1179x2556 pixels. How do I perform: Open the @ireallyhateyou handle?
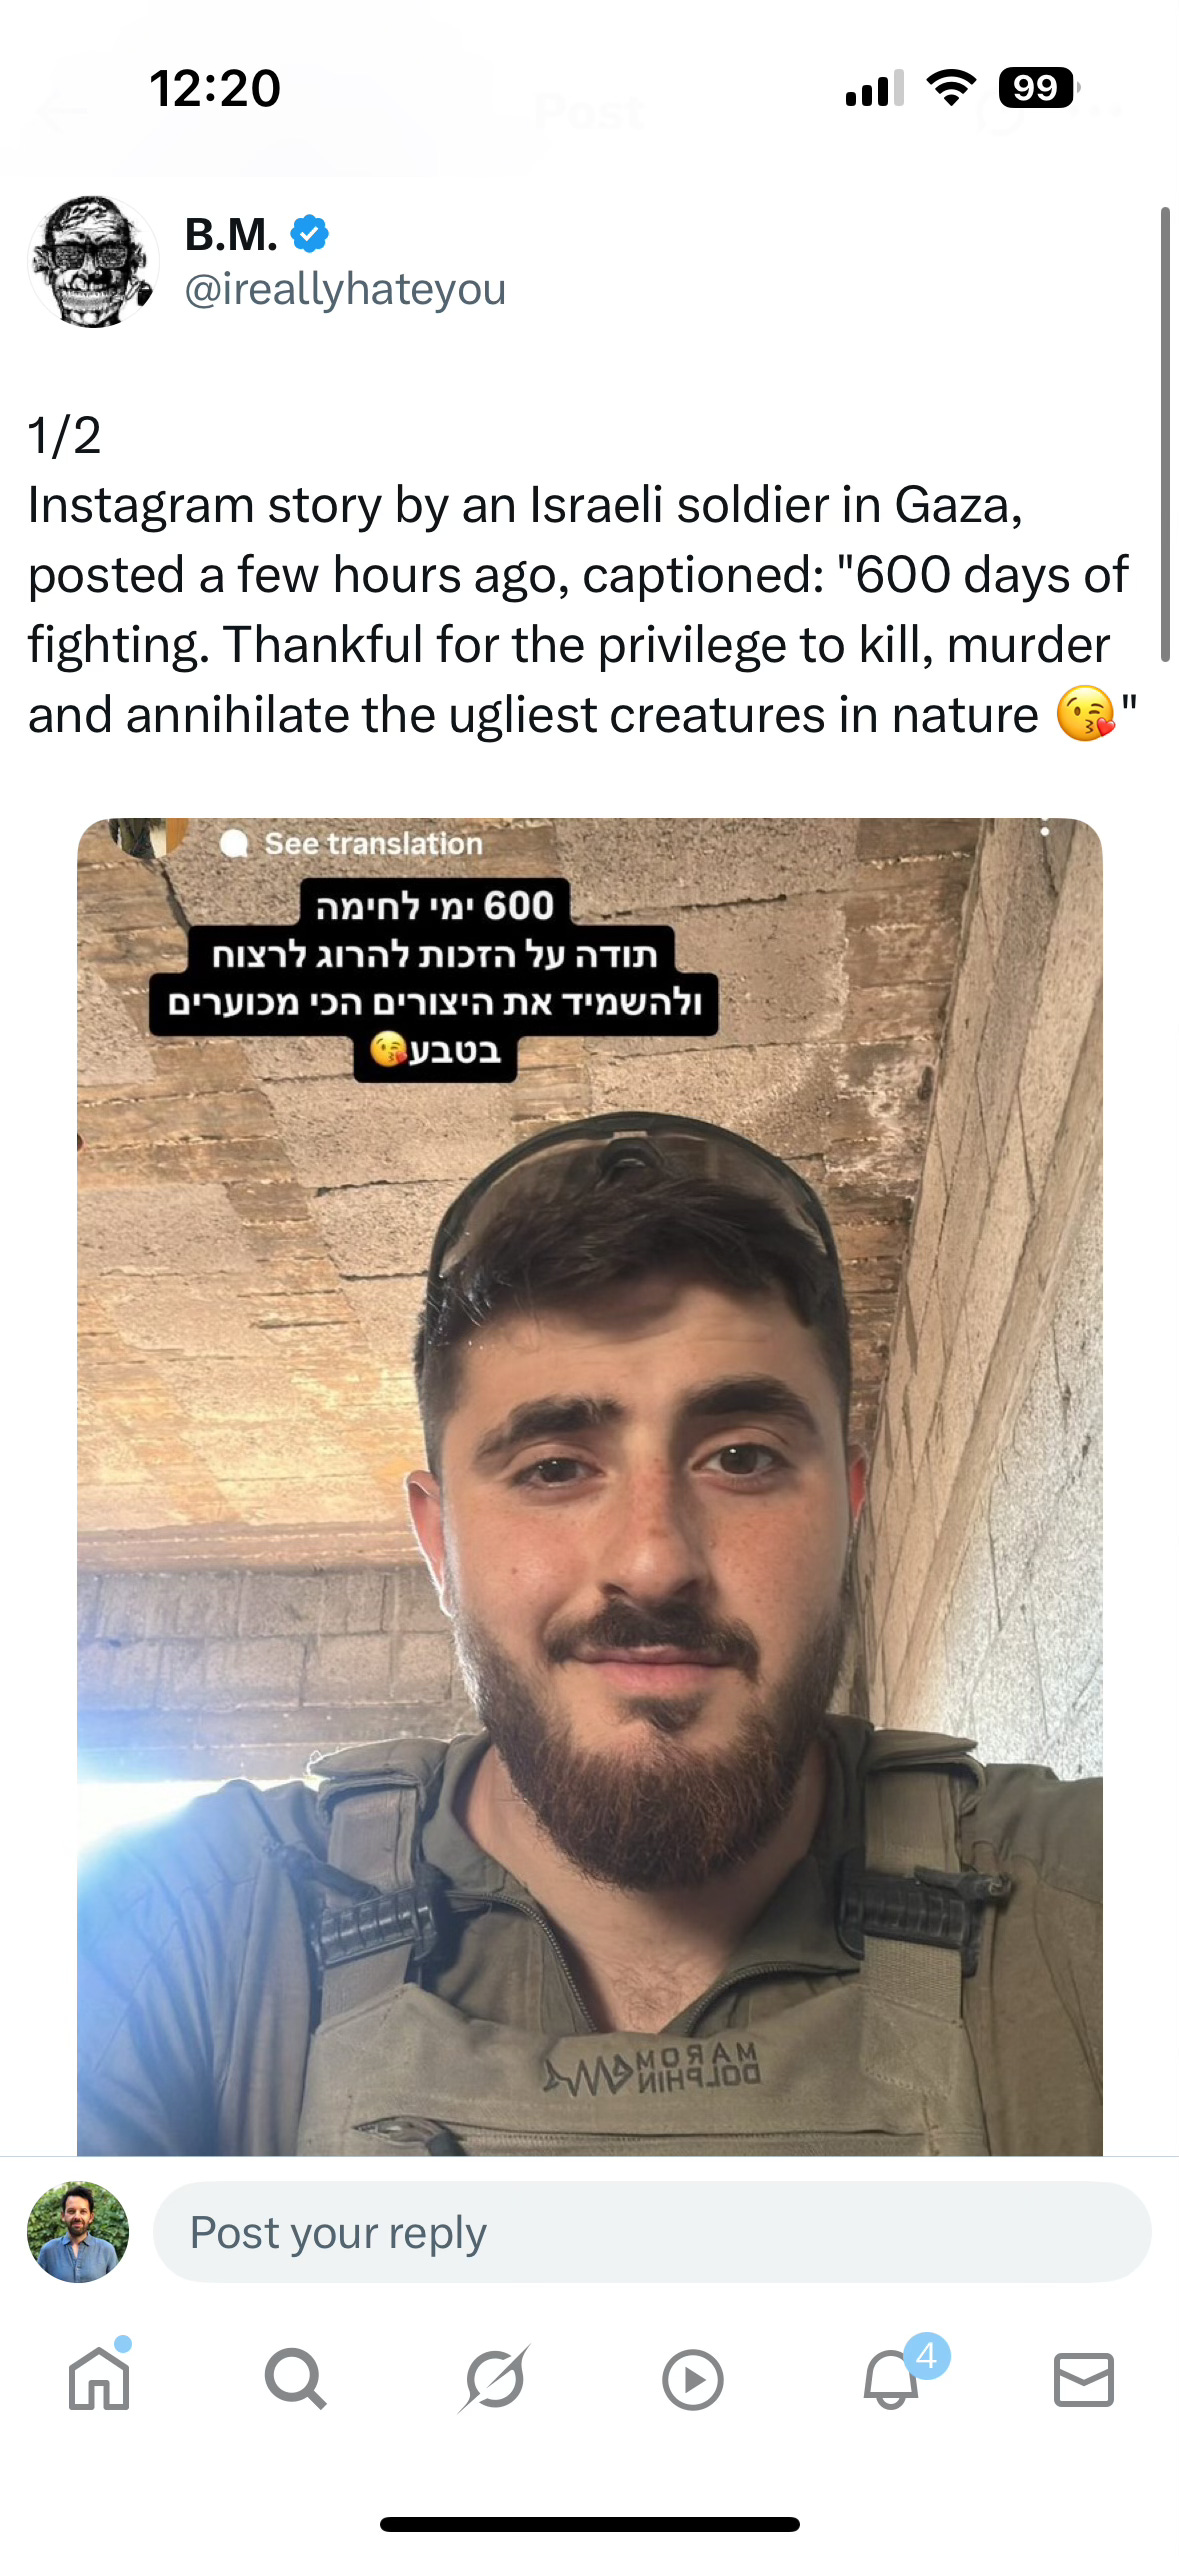coord(345,289)
